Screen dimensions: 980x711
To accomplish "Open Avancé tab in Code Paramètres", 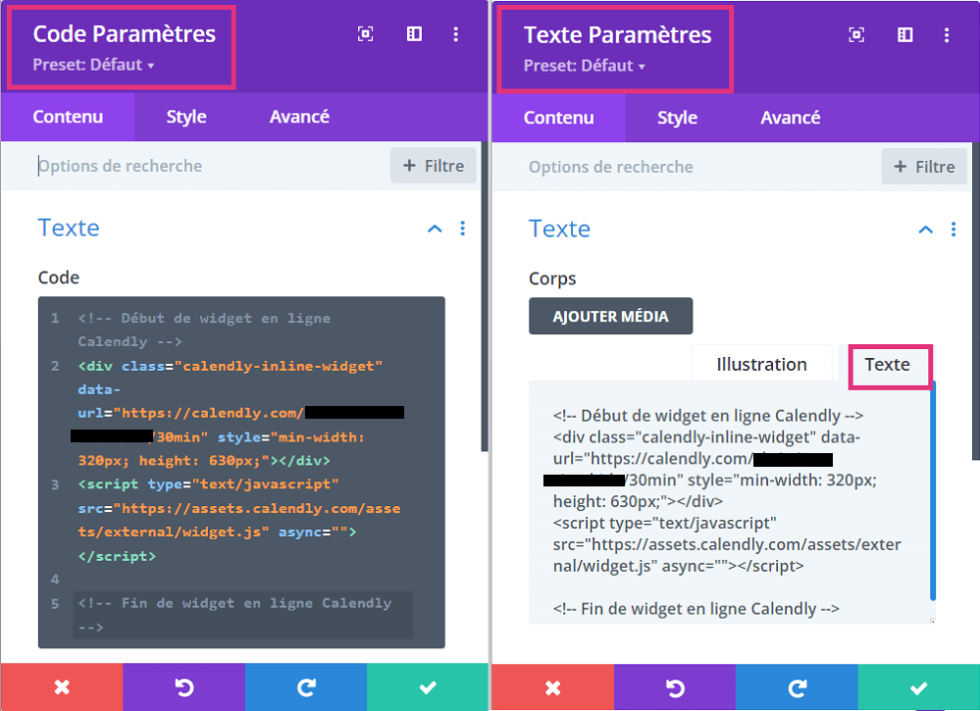I will pyautogui.click(x=299, y=117).
